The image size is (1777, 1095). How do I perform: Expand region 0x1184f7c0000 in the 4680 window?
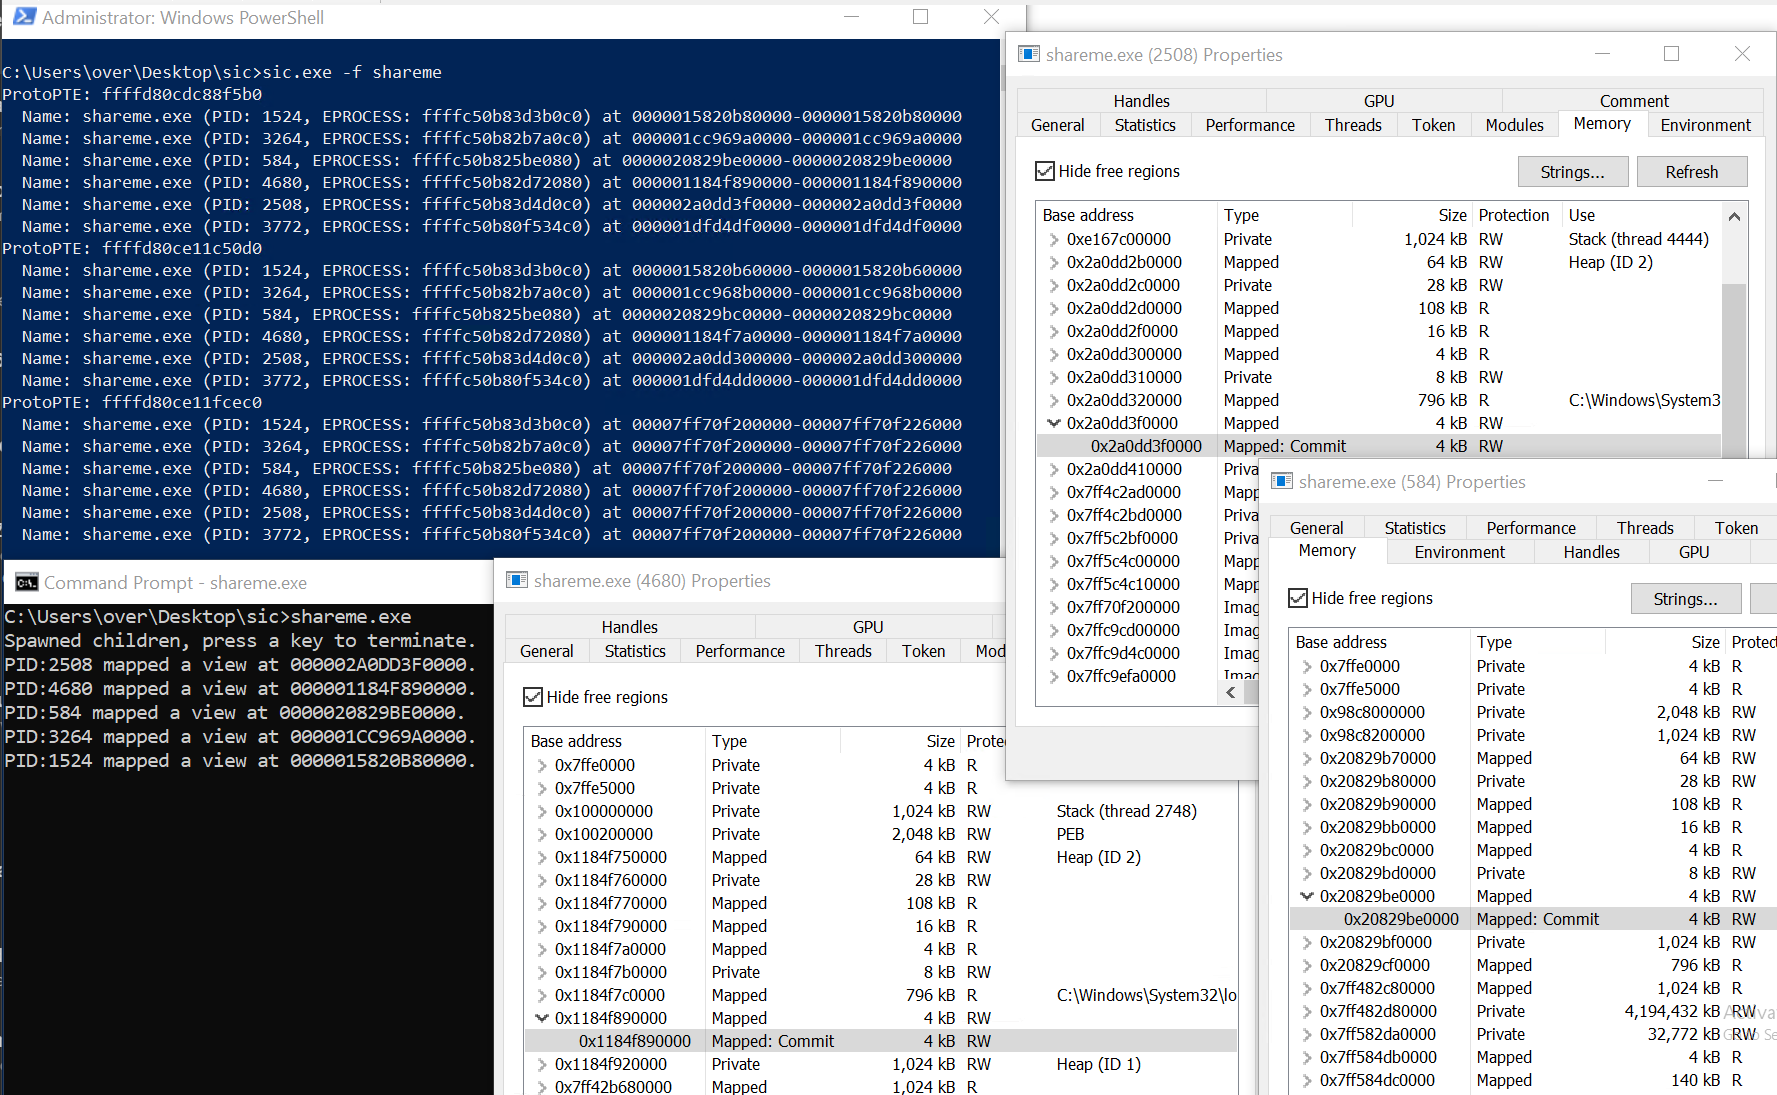pyautogui.click(x=541, y=995)
